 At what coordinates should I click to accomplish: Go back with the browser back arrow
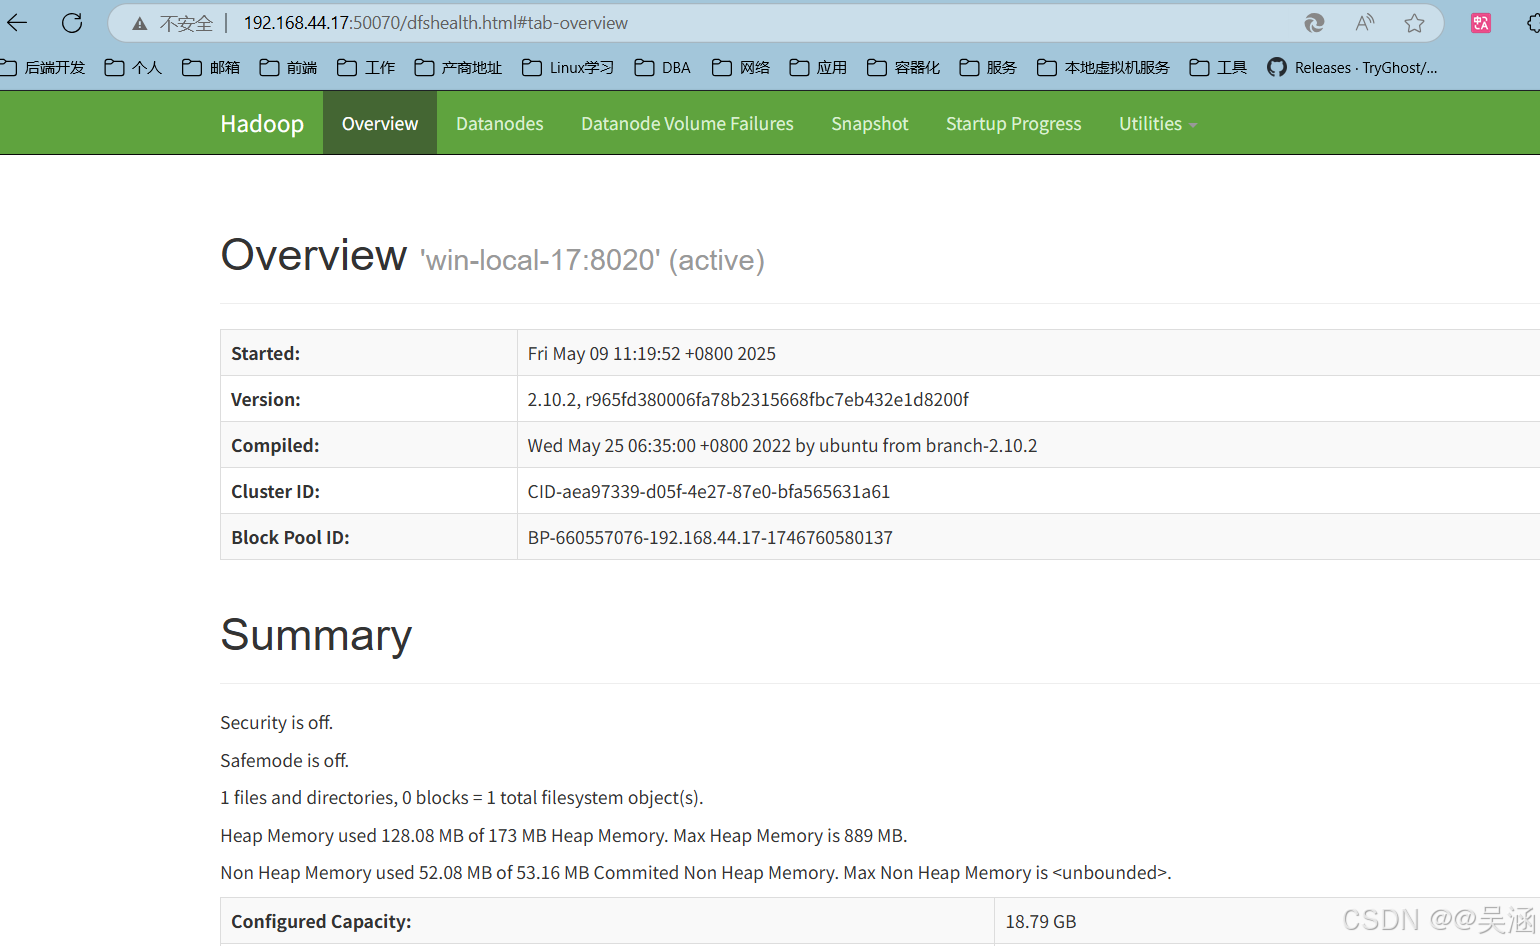[17, 22]
